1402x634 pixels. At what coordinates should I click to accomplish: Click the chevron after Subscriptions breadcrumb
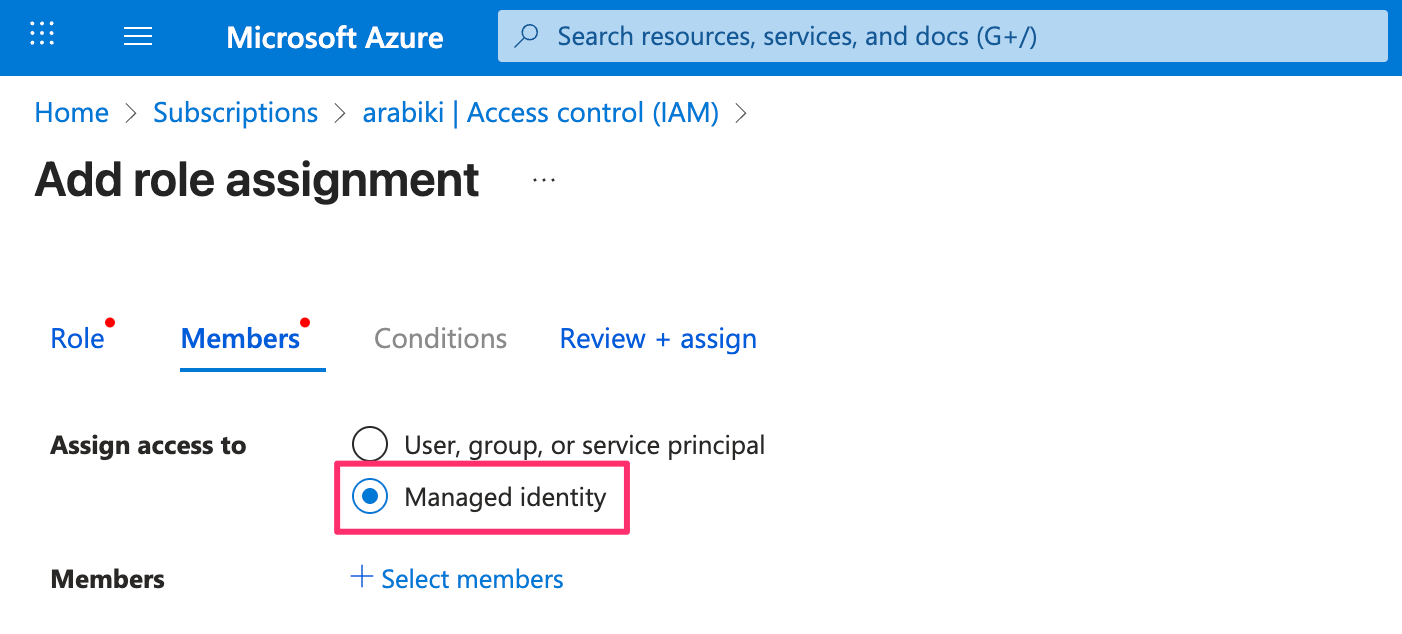[340, 114]
